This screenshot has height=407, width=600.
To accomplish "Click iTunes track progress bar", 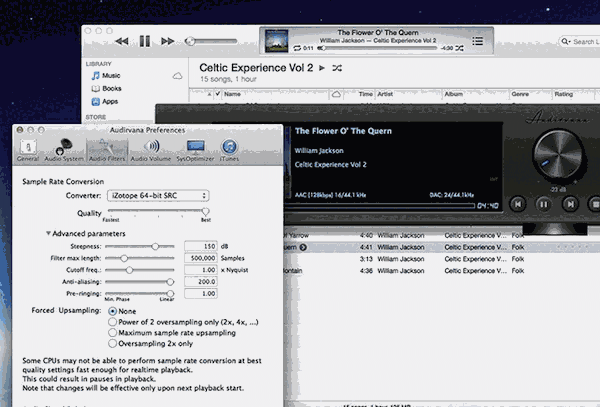I will 378,48.
